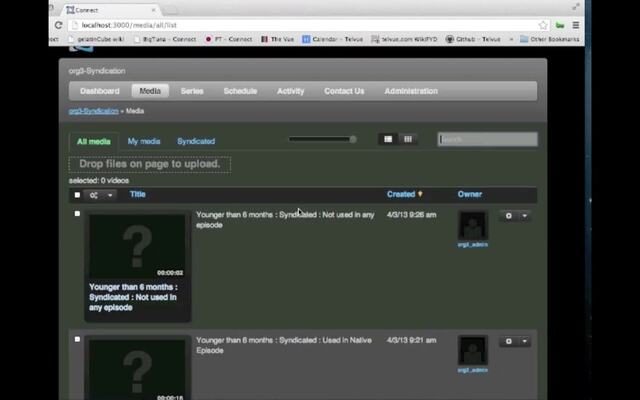Open gear dropdown for second video
The width and height of the screenshot is (640, 400).
click(514, 342)
